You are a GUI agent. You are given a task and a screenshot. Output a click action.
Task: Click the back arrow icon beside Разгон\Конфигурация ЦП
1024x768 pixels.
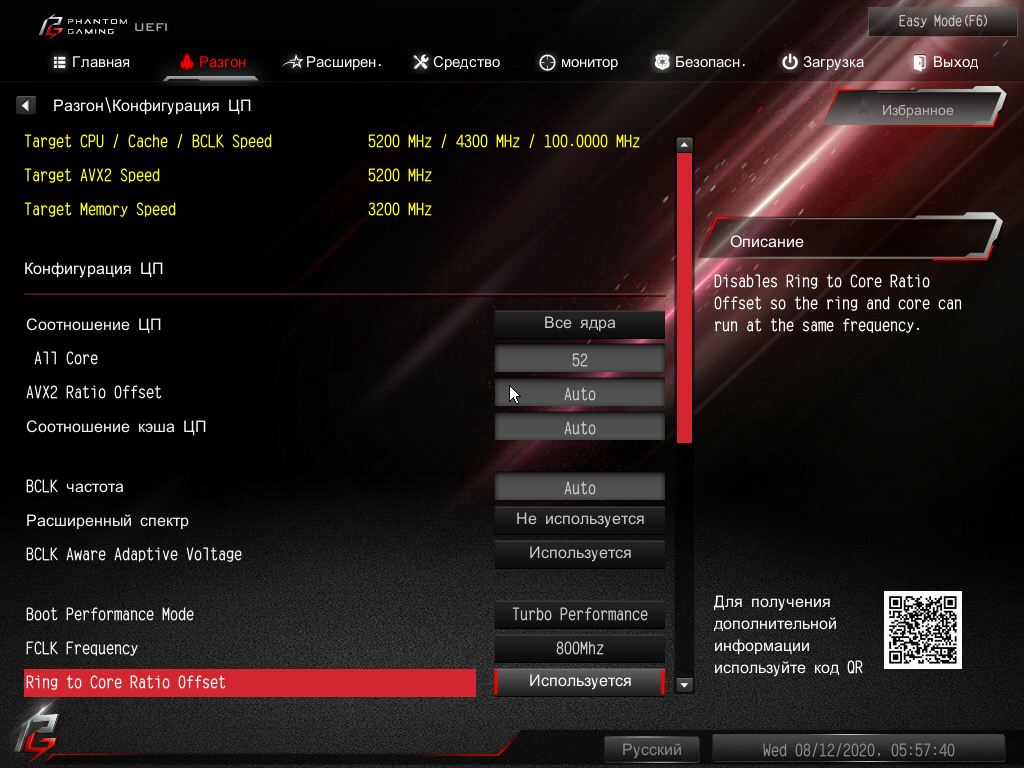[x=25, y=105]
